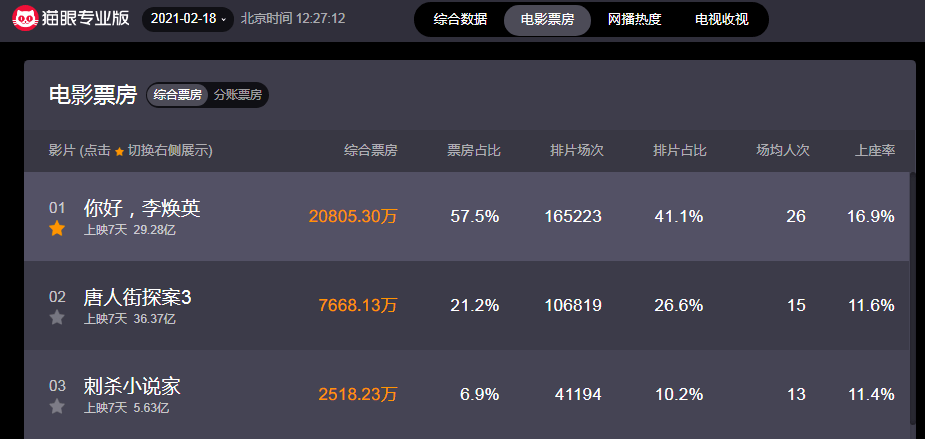Image resolution: width=925 pixels, height=439 pixels.
Task: Click the rank number 02
Action: click(57, 297)
